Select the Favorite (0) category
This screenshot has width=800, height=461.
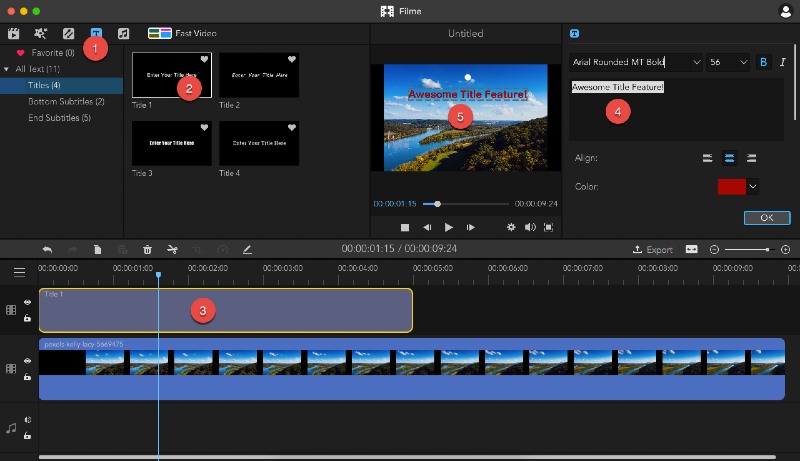53,53
